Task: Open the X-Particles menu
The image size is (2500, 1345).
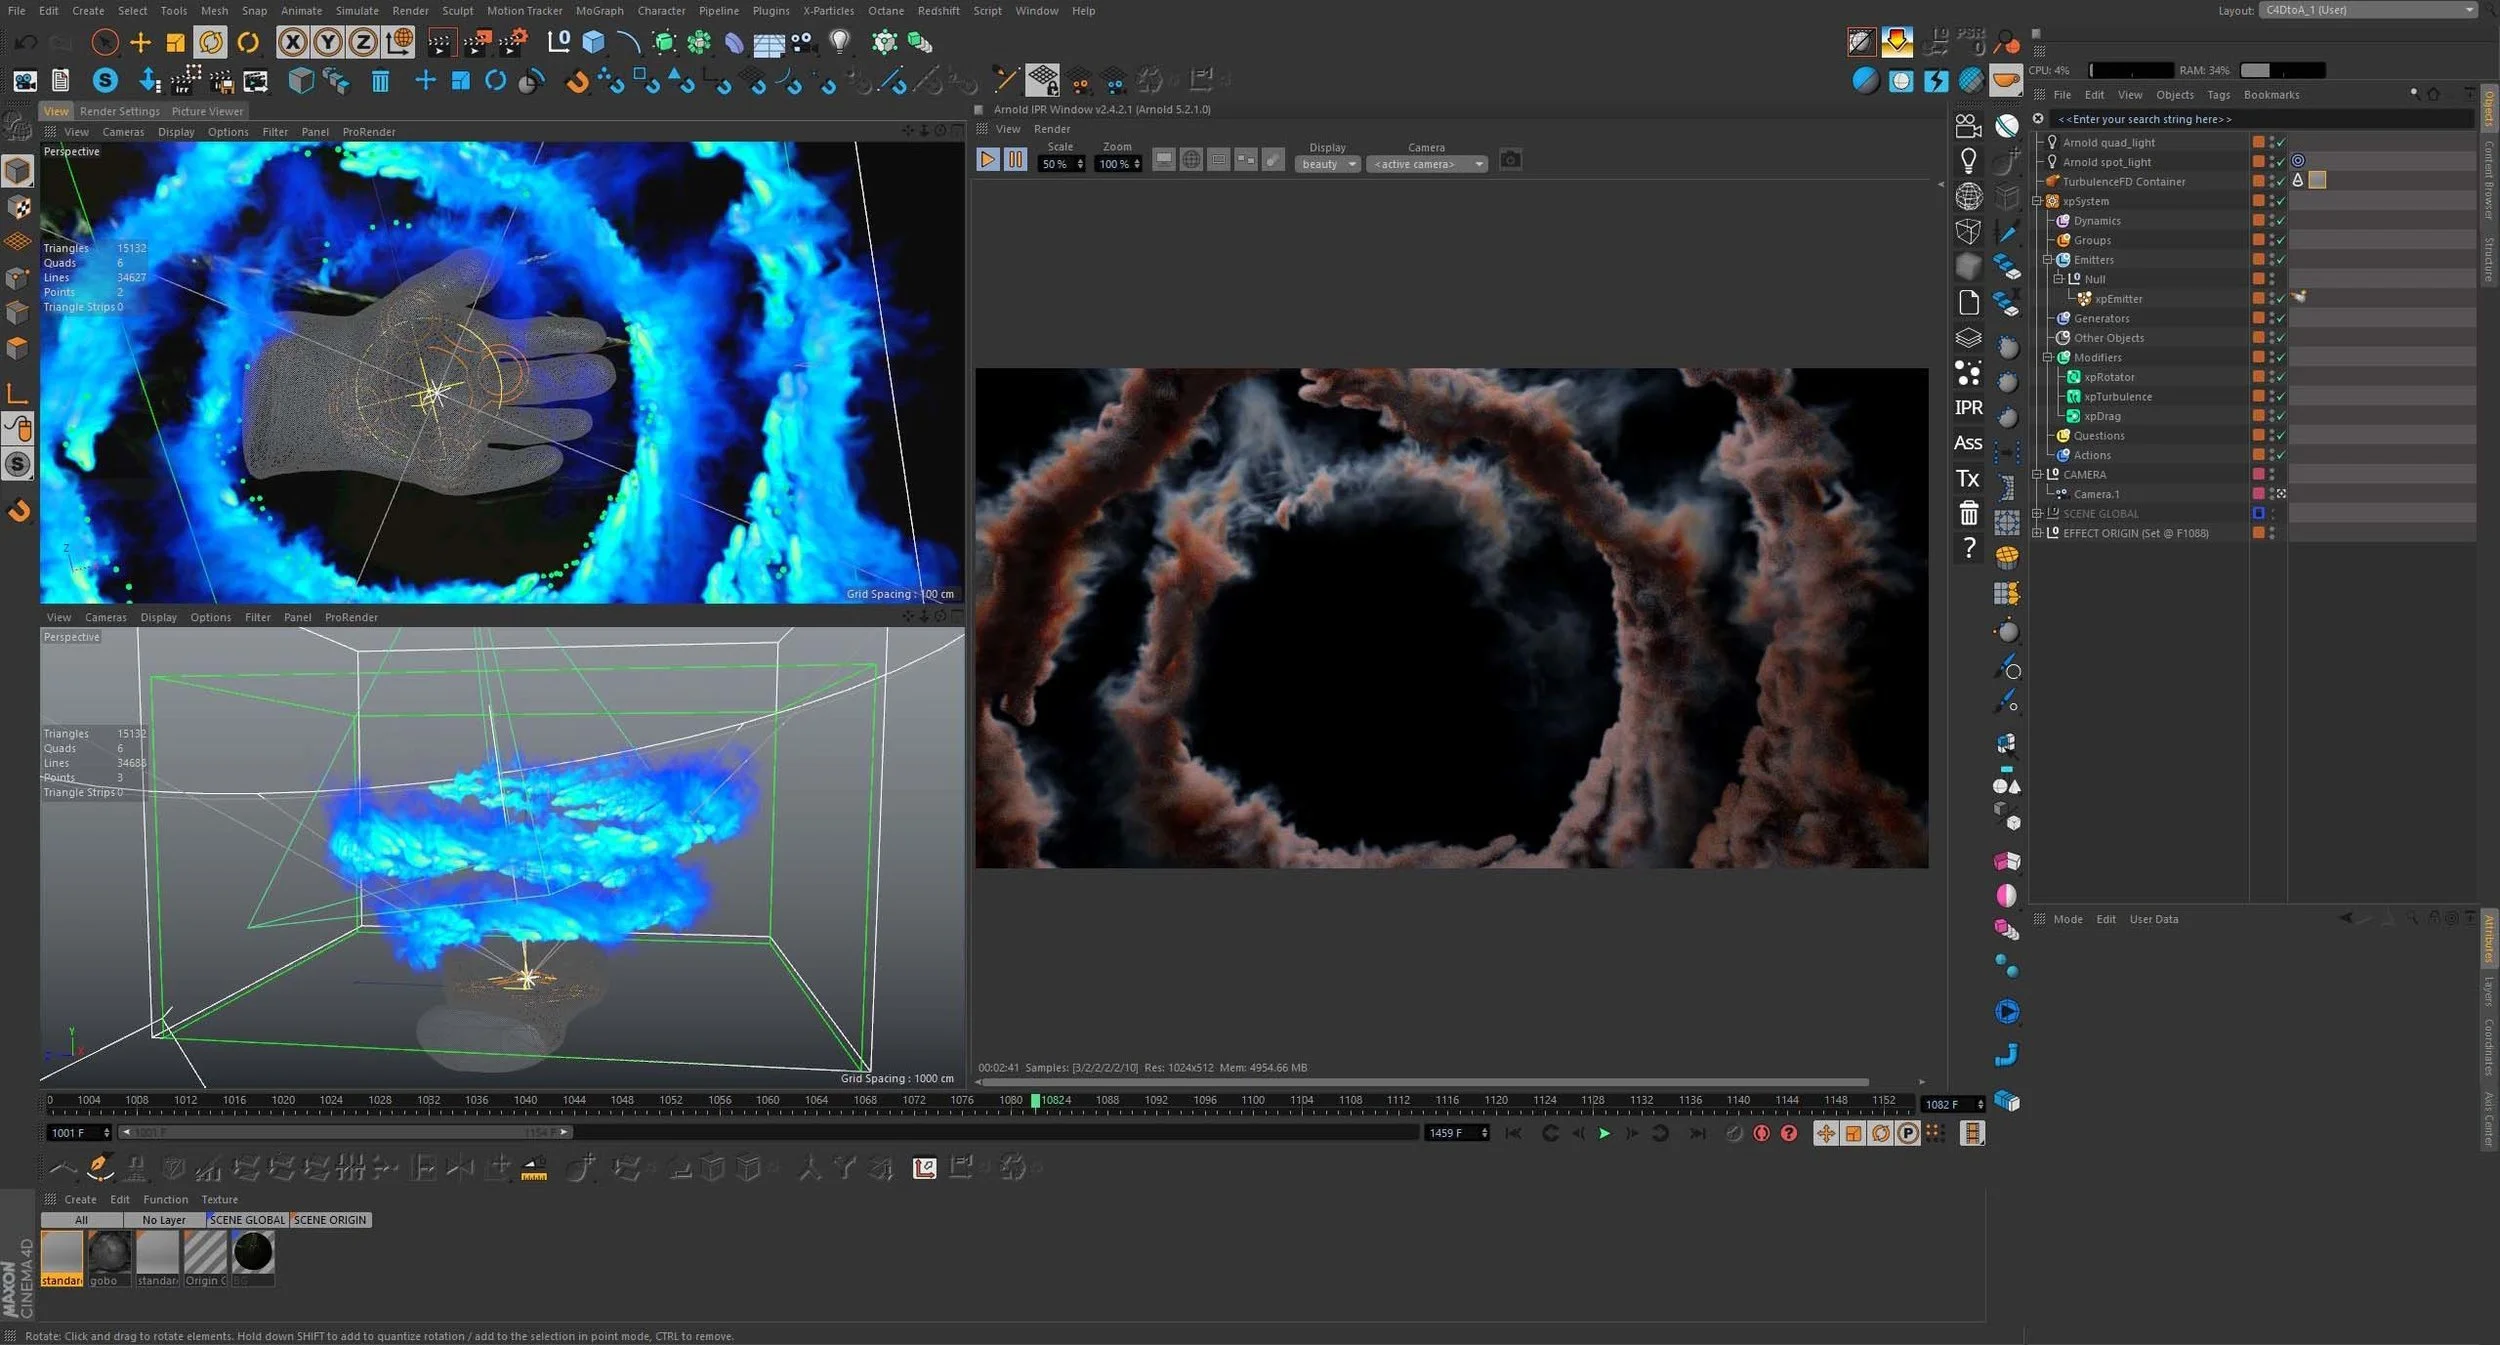Action: (x=828, y=11)
